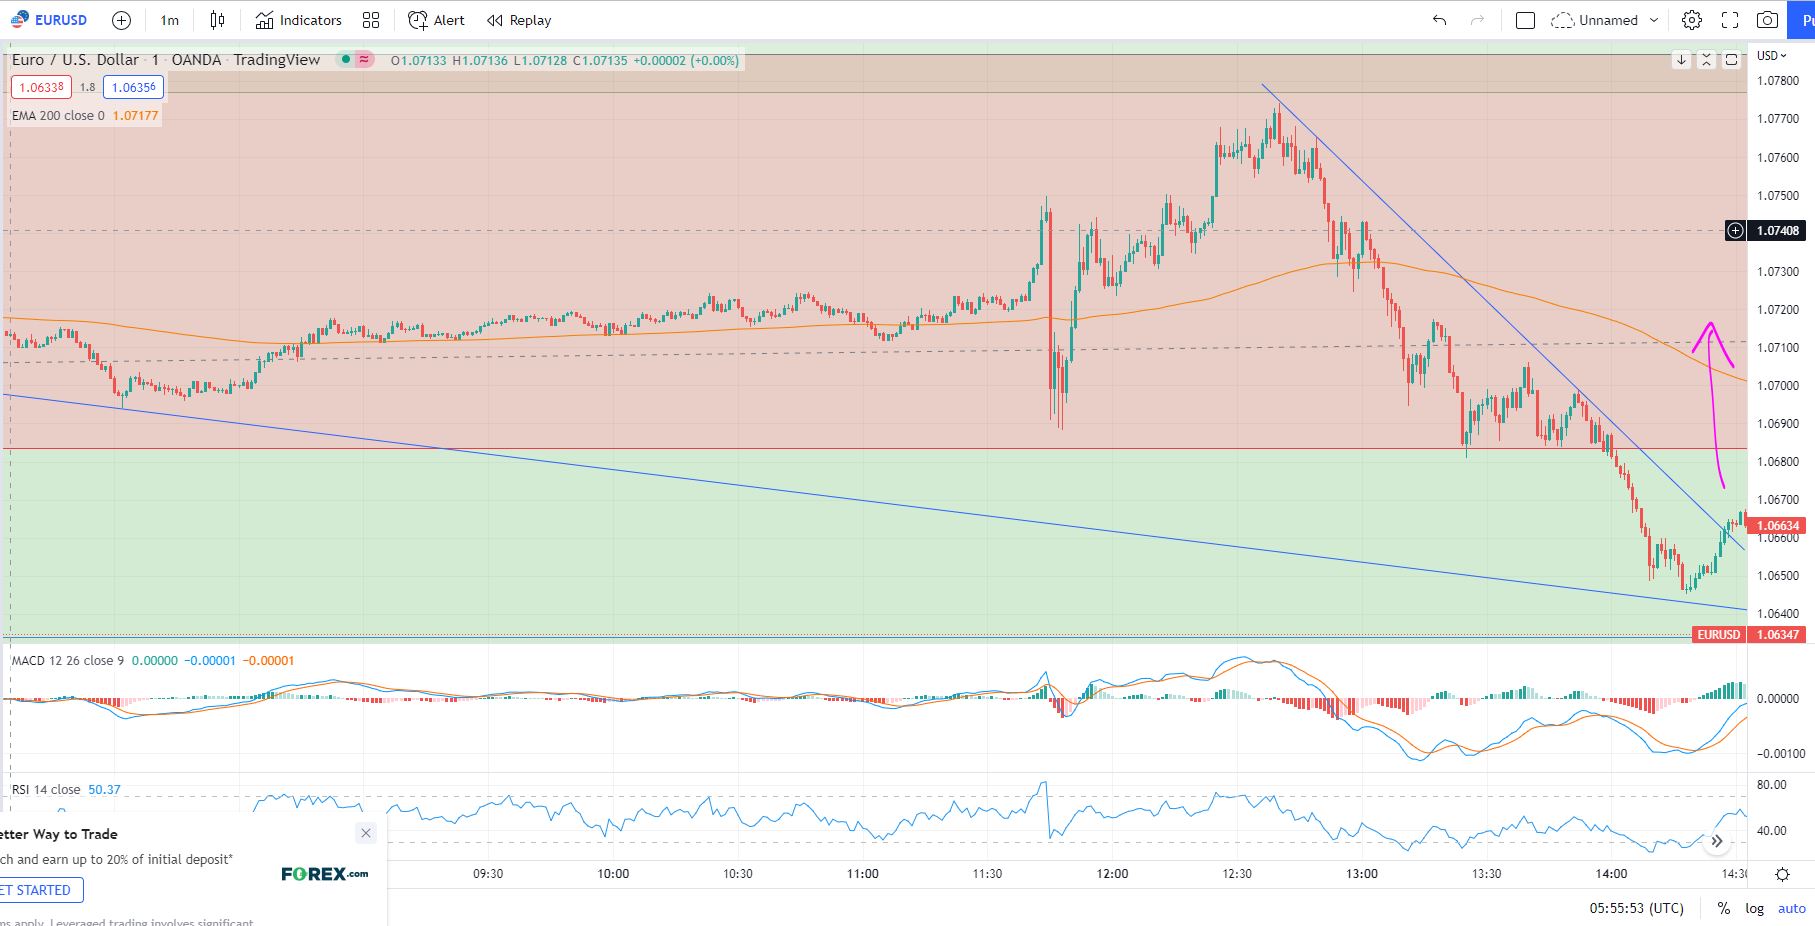Create a new Alert with the alarm icon
The width and height of the screenshot is (1815, 926).
436,20
